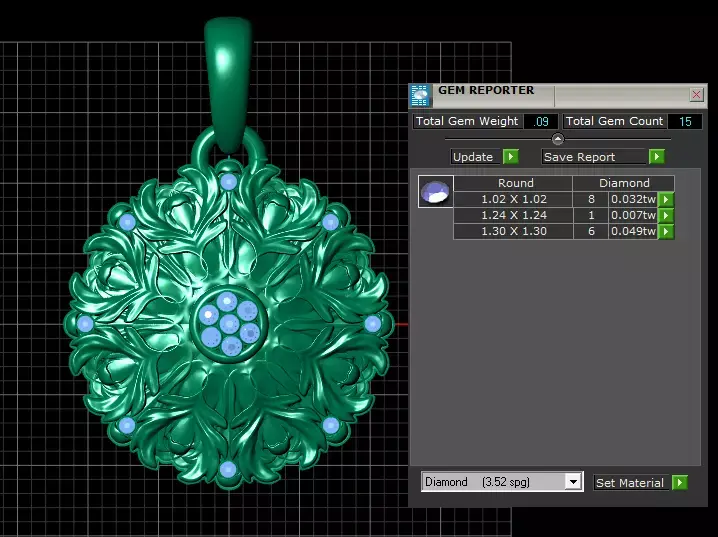Collapse the panel with the up-arrow toggle
Viewport: 718px width, 537px height.
tap(558, 139)
